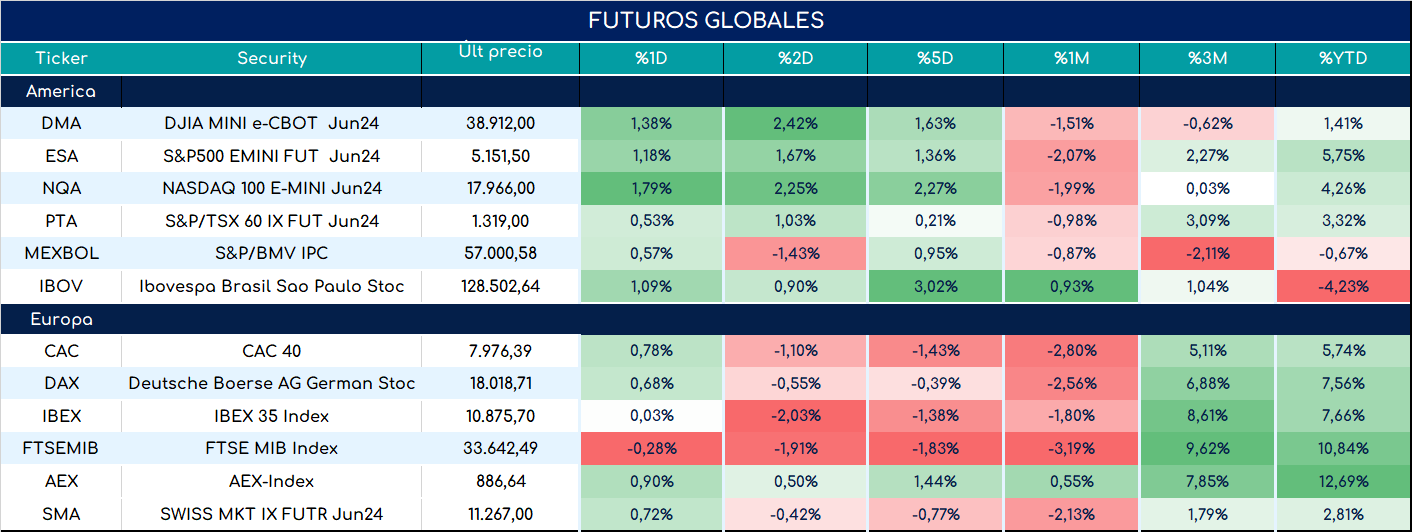Select the %YTD column header

[1341, 58]
